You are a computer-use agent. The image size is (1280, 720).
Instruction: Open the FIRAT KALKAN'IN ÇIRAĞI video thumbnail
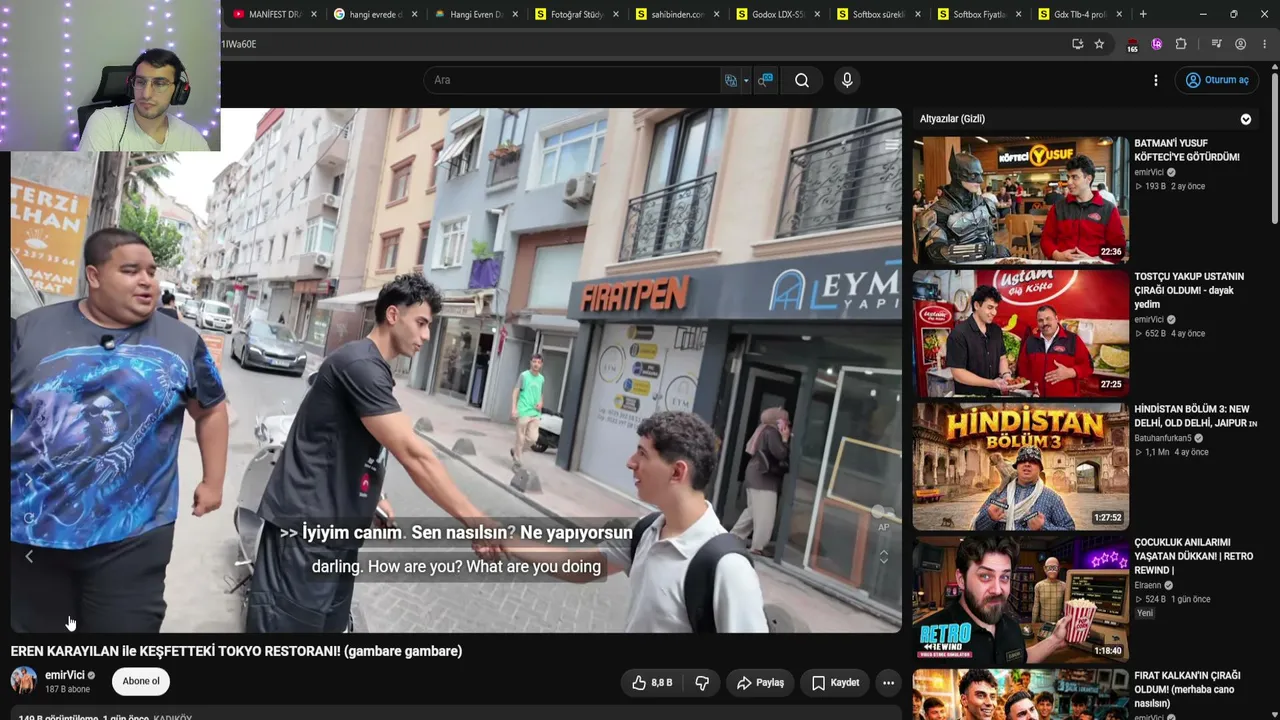pyautogui.click(x=1020, y=695)
